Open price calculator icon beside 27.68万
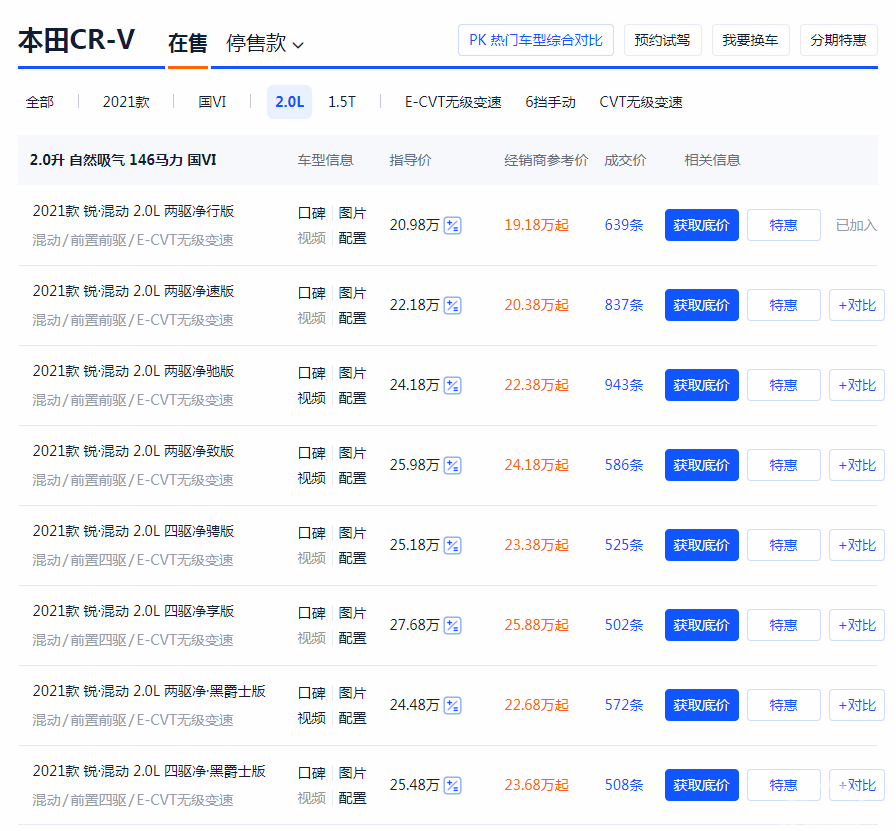Screen dimensions: 896x831 (452, 625)
